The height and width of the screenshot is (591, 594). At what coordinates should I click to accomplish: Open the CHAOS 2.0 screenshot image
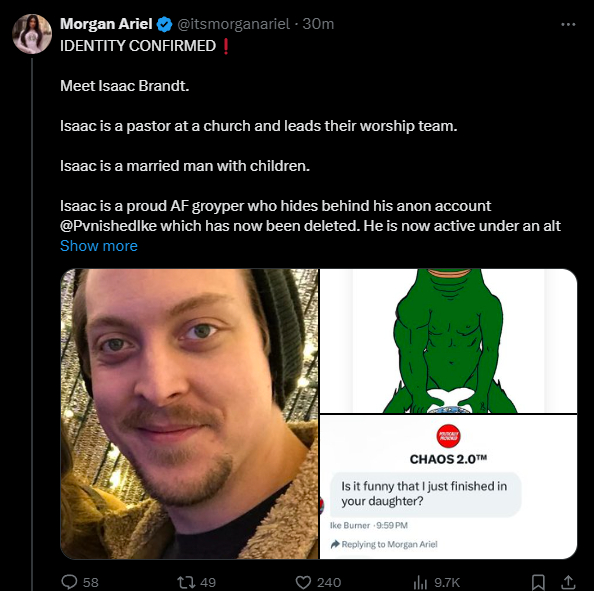[449, 487]
